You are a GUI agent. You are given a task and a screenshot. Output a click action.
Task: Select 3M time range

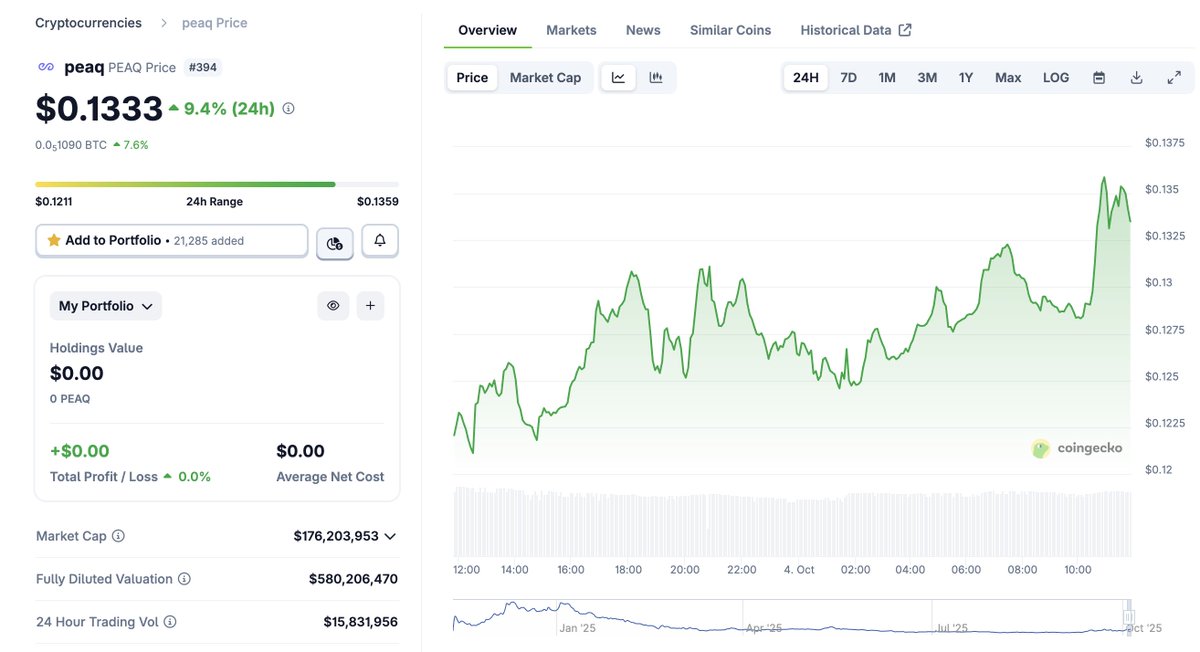pos(927,77)
